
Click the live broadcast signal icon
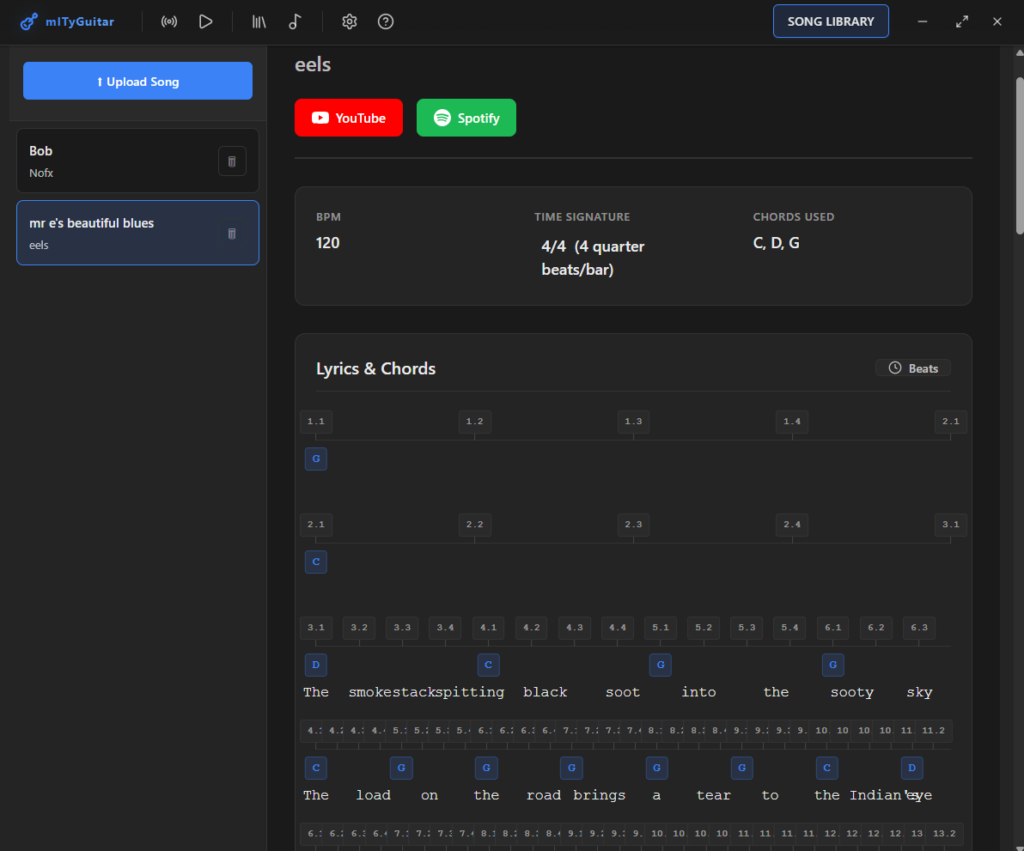[169, 21]
